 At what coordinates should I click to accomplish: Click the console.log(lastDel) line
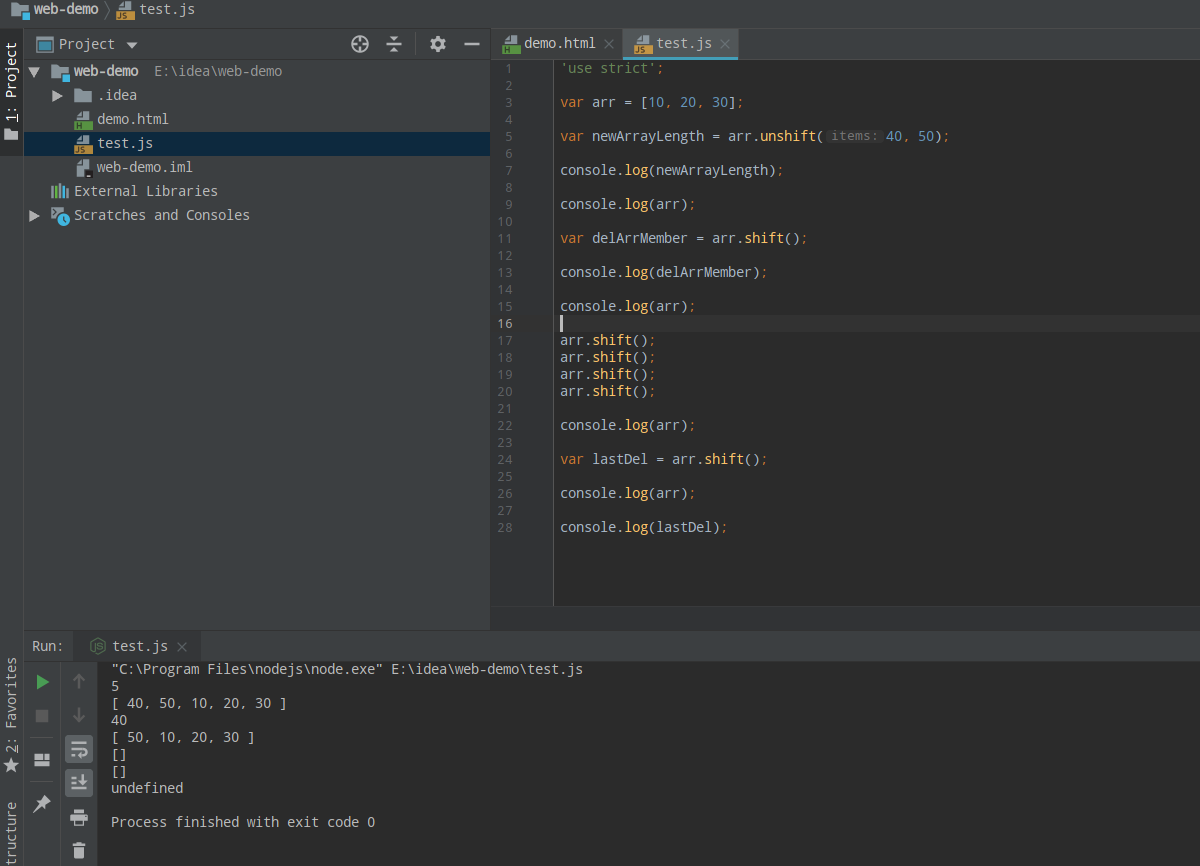pyautogui.click(x=644, y=527)
